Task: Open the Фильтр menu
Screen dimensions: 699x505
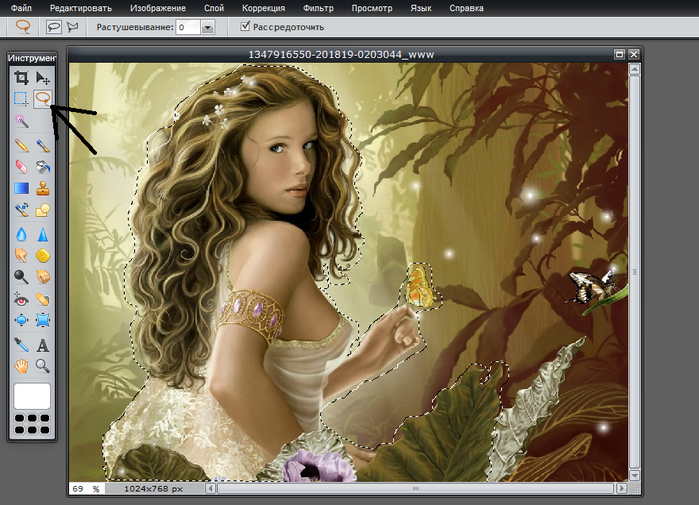Action: point(318,8)
